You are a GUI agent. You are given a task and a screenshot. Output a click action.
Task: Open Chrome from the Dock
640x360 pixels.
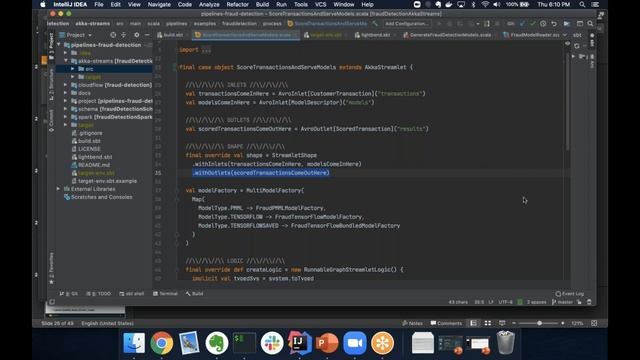click(162, 343)
